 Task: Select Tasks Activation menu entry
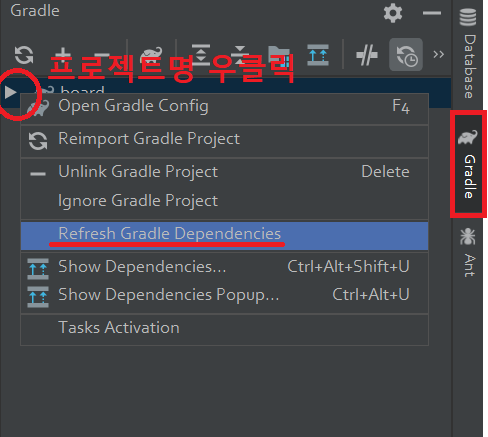(224, 329)
